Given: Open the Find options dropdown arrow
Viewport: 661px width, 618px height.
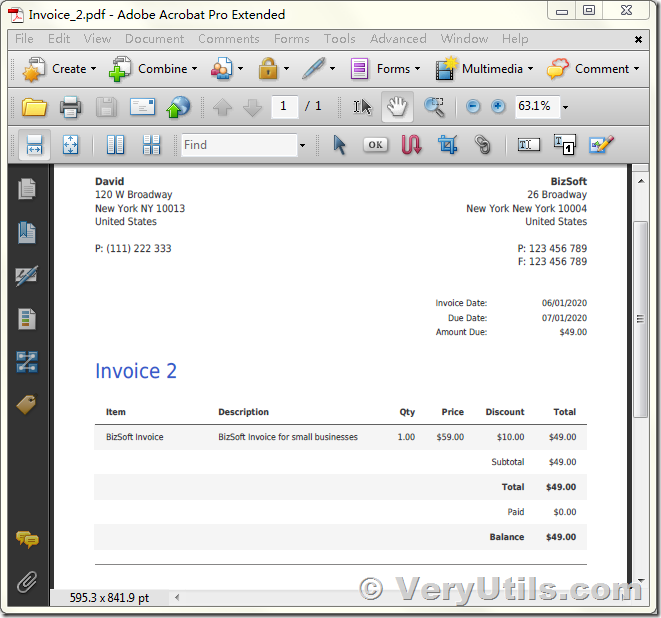Looking at the screenshot, I should click(x=302, y=145).
